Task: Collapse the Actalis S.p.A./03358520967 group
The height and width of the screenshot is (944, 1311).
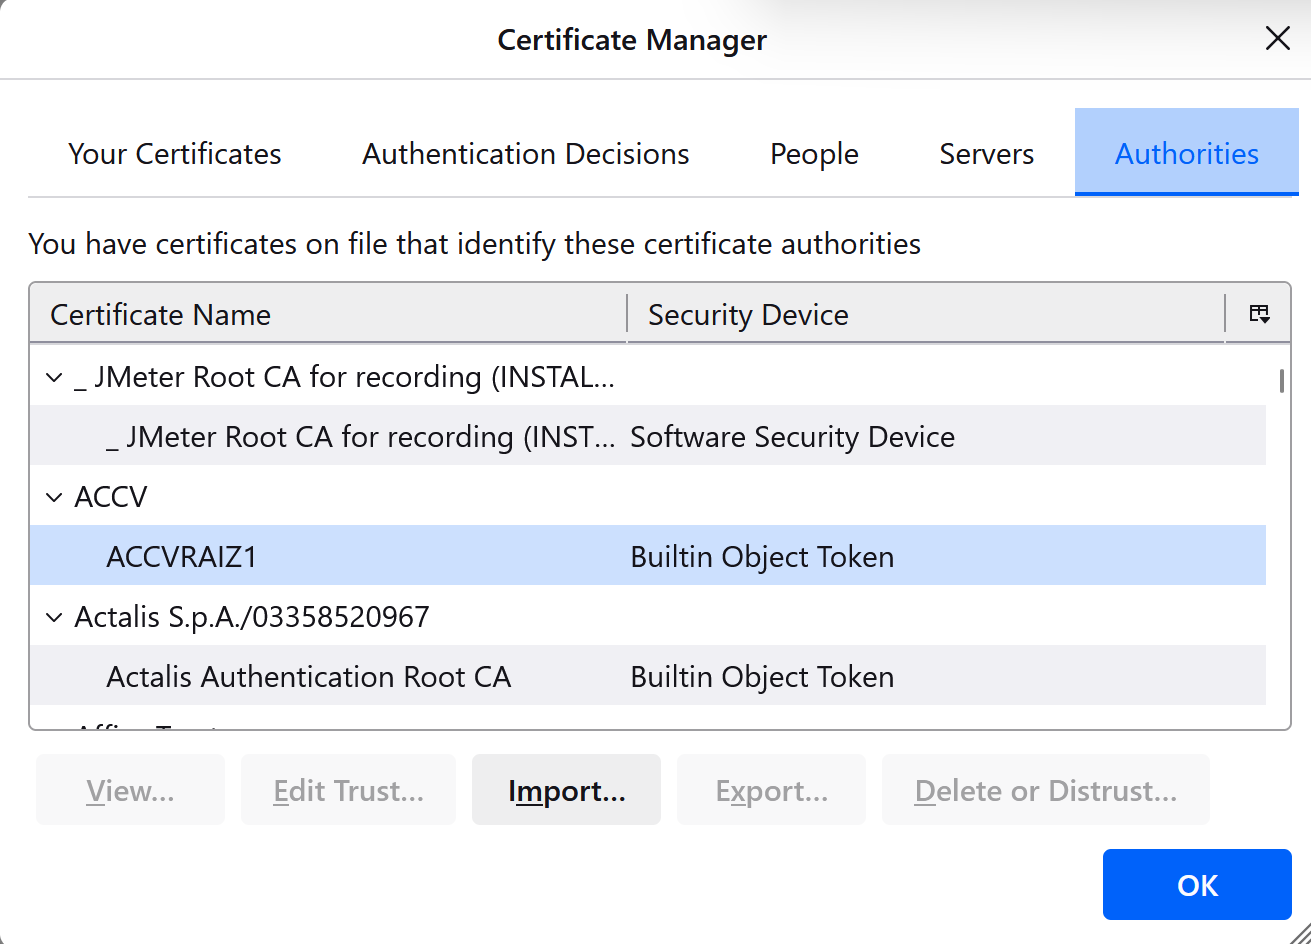Action: (x=54, y=618)
